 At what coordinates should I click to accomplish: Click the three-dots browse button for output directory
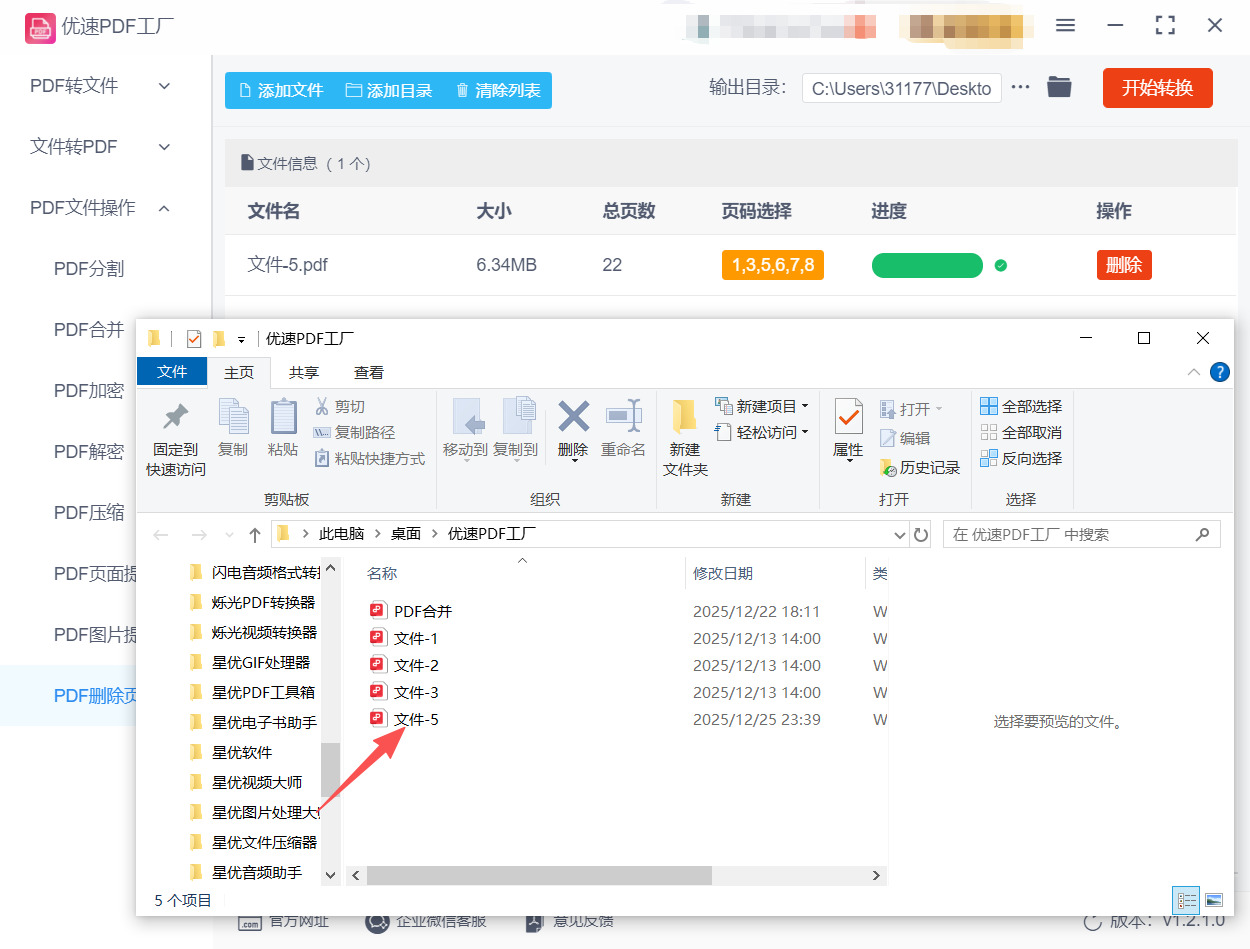1020,88
